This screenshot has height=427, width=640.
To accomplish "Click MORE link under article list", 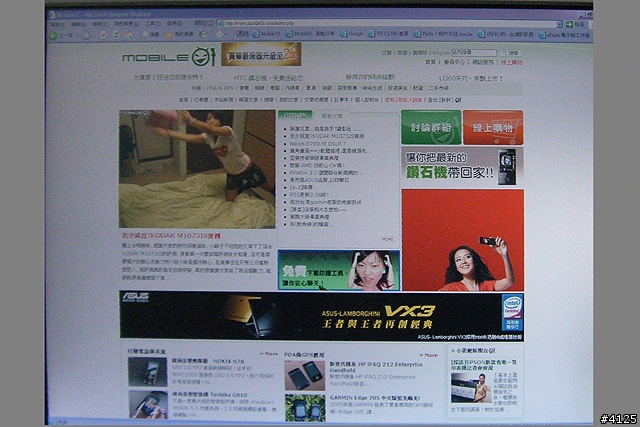I will [387, 239].
